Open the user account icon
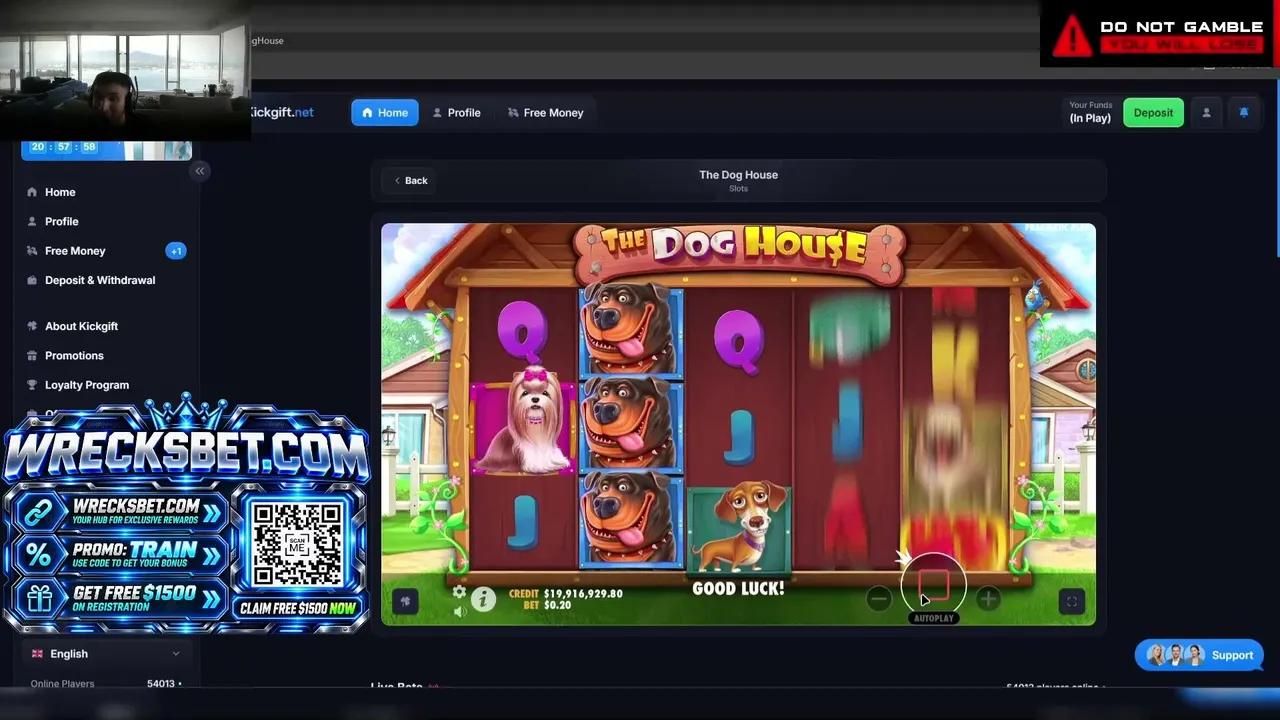Viewport: 1280px width, 720px height. [1206, 113]
